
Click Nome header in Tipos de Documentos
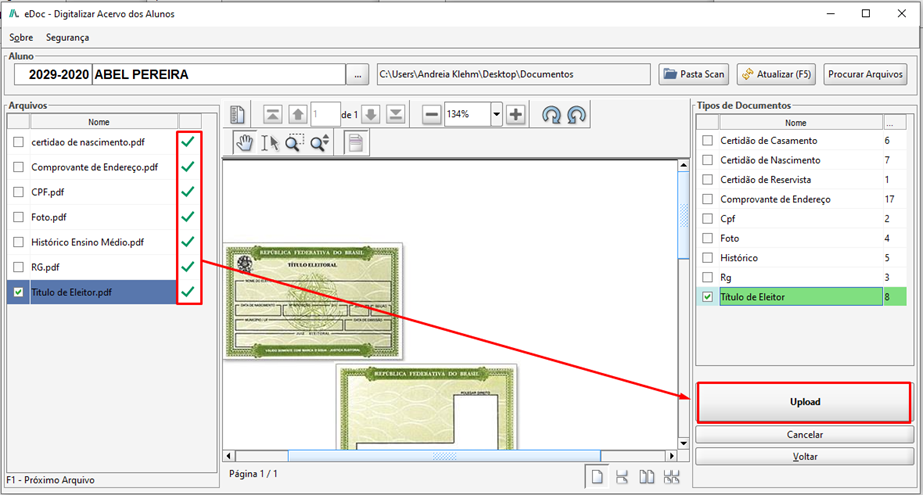pyautogui.click(x=801, y=122)
